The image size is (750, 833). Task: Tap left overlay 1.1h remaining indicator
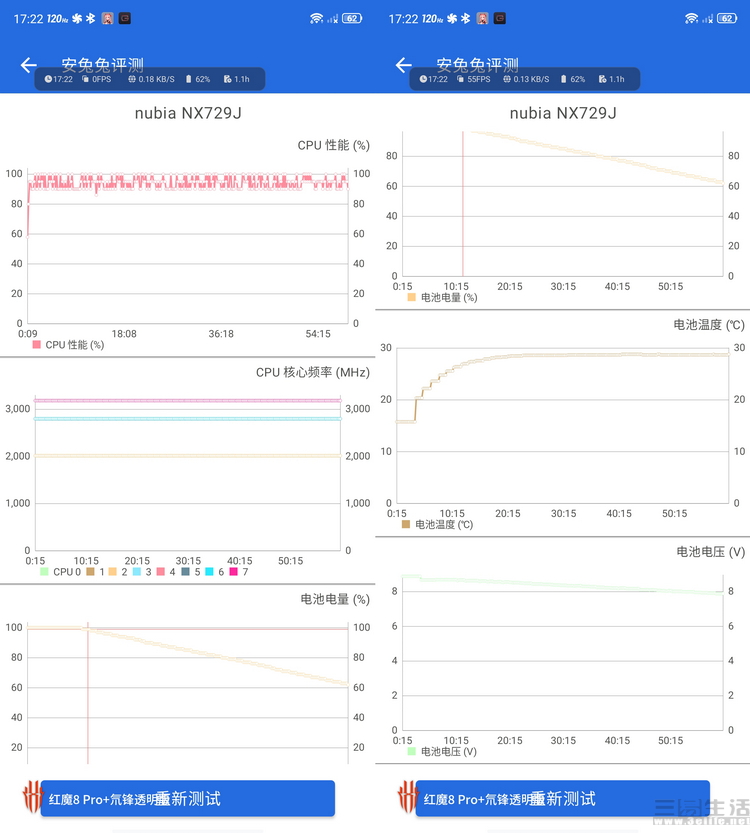tap(236, 79)
